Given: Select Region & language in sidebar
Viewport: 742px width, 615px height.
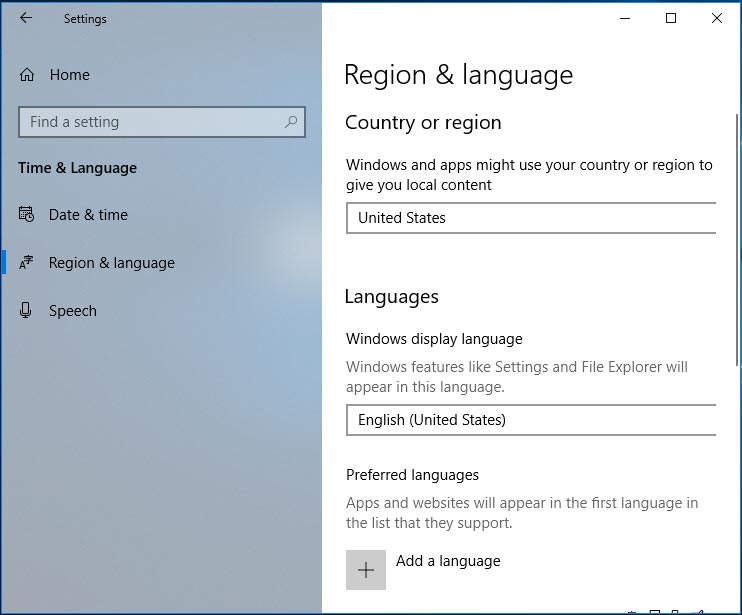Looking at the screenshot, I should [x=112, y=263].
